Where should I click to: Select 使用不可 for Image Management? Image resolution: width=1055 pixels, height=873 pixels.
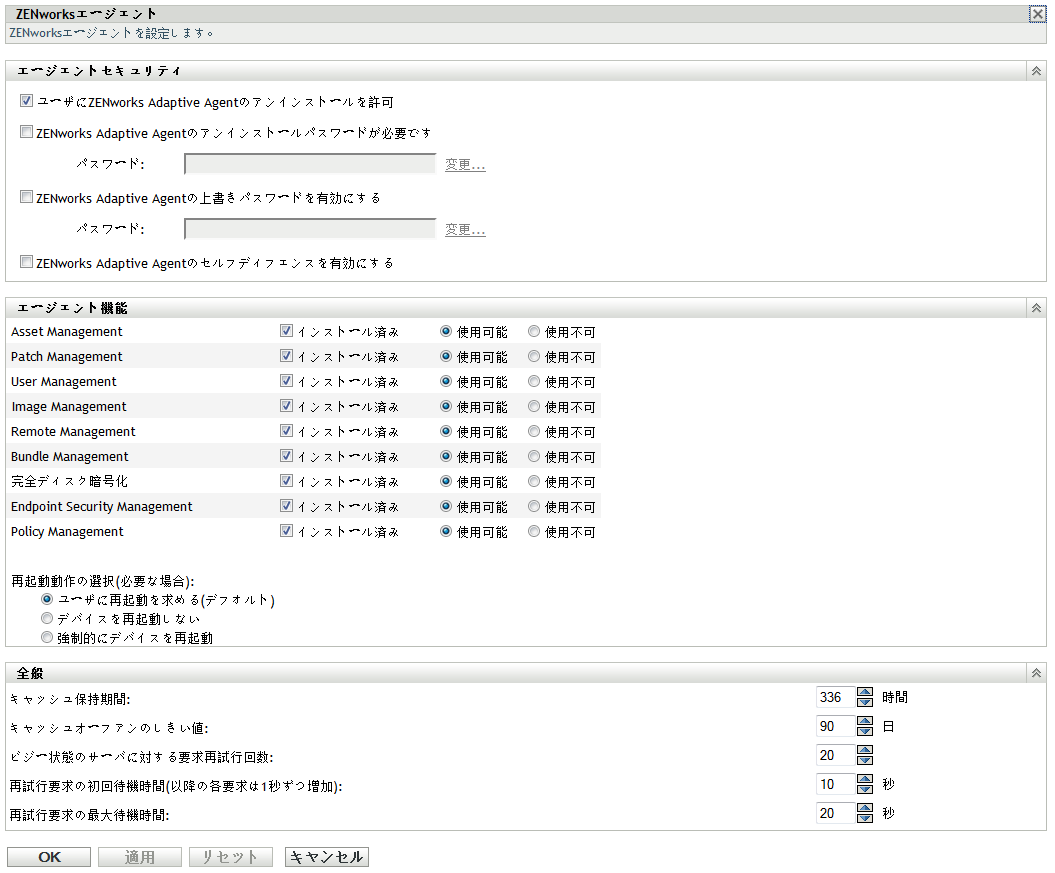[x=534, y=406]
